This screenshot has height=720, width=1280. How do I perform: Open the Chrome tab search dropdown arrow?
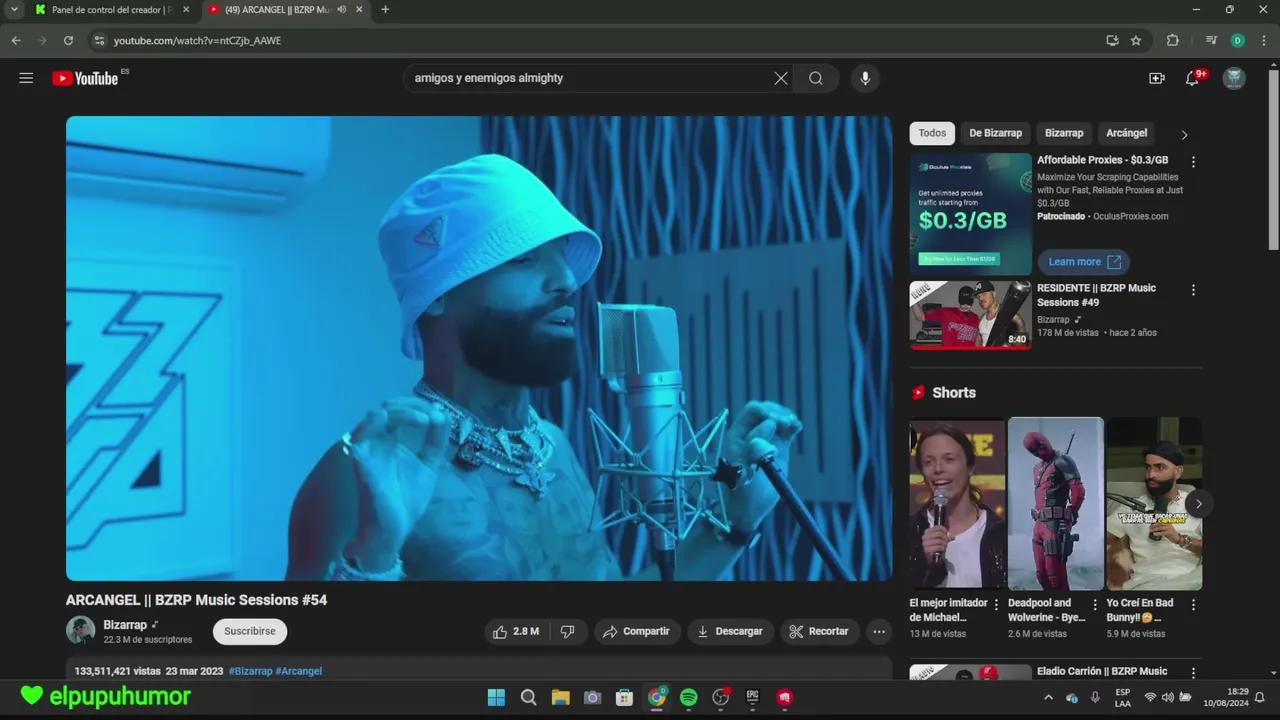pyautogui.click(x=14, y=9)
